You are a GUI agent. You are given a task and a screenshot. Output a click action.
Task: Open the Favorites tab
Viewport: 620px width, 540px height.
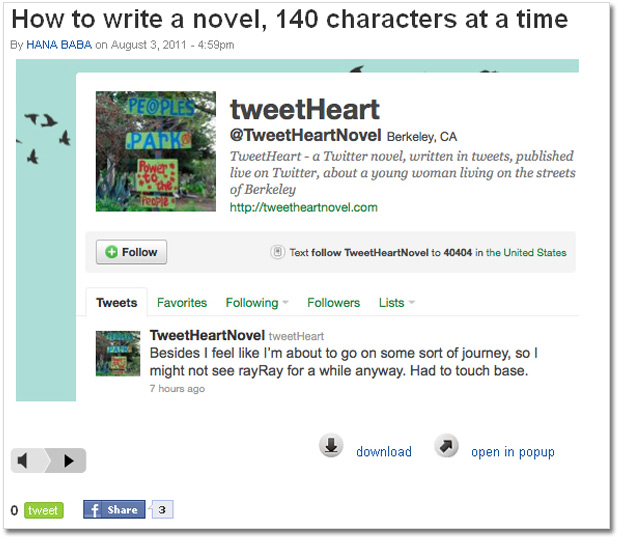point(182,303)
